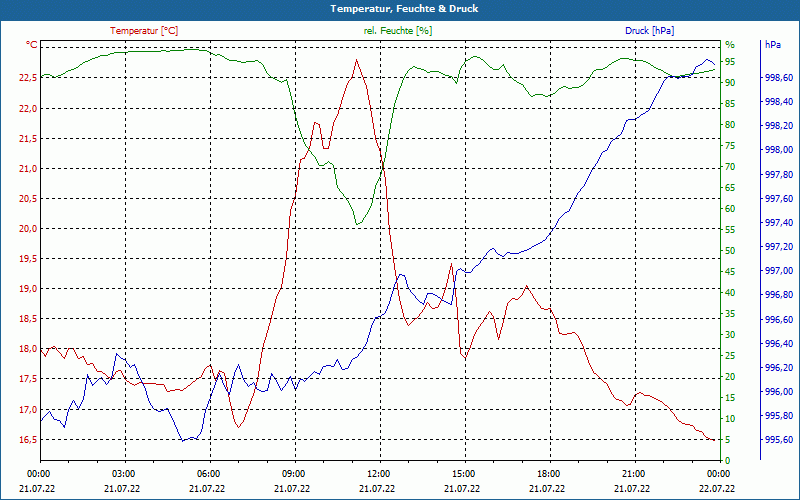
Task: Click the 18,5 temperature axis tick
Action: point(28,319)
